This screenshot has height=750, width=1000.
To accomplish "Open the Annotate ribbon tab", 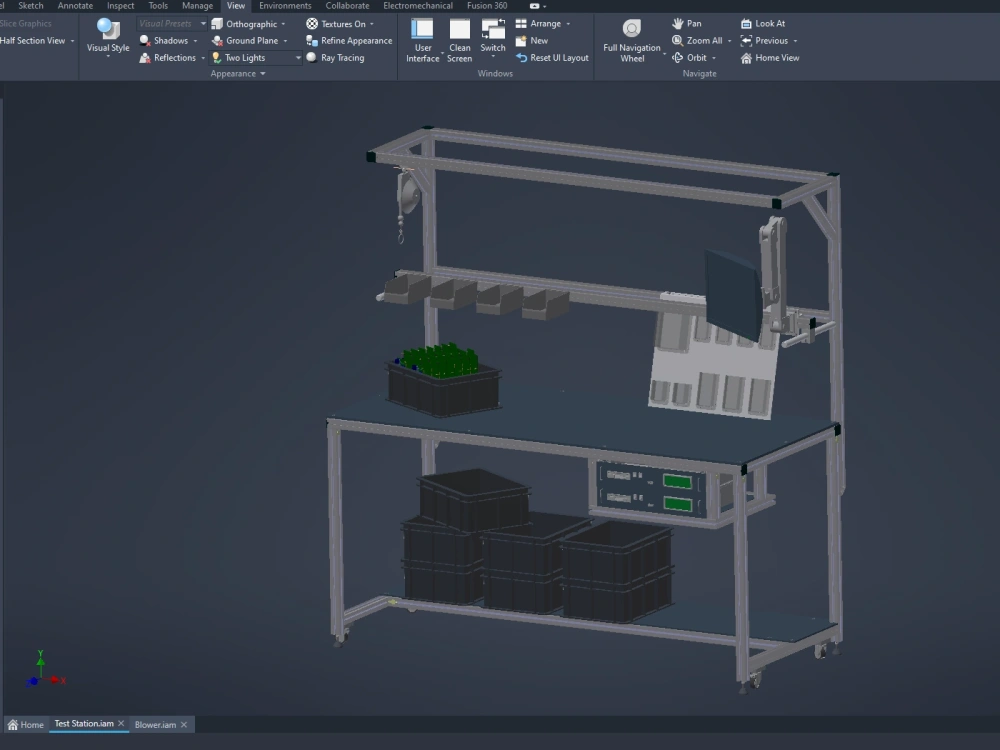I will [x=75, y=6].
